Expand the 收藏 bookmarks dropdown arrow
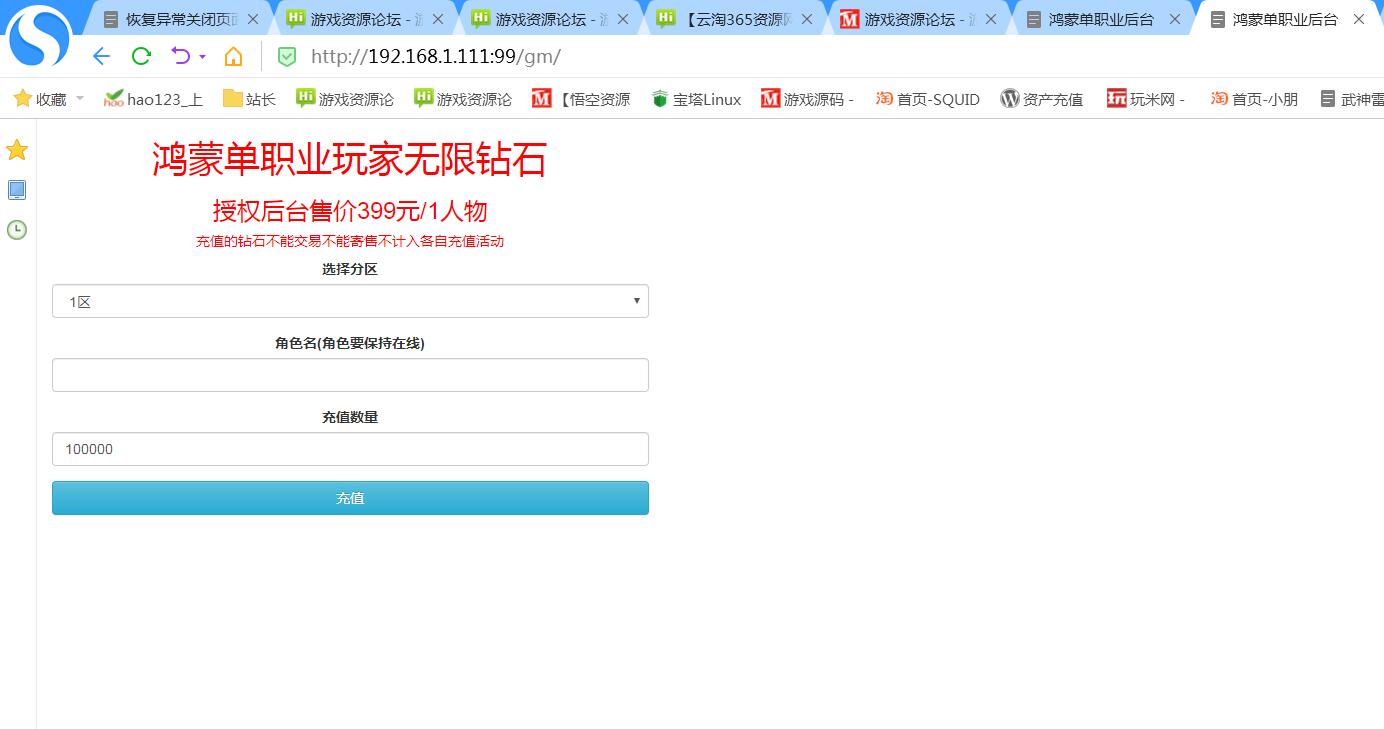This screenshot has height=729, width=1384. coord(80,98)
